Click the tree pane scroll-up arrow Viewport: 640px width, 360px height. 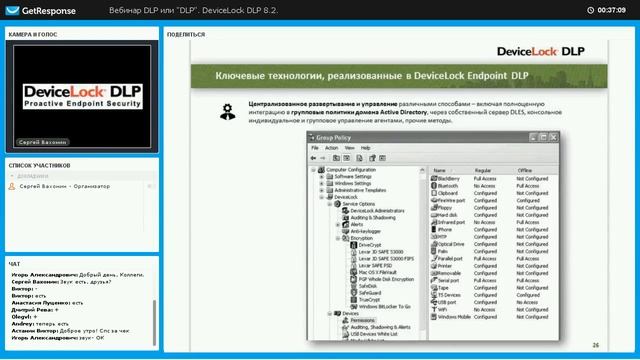point(422,171)
